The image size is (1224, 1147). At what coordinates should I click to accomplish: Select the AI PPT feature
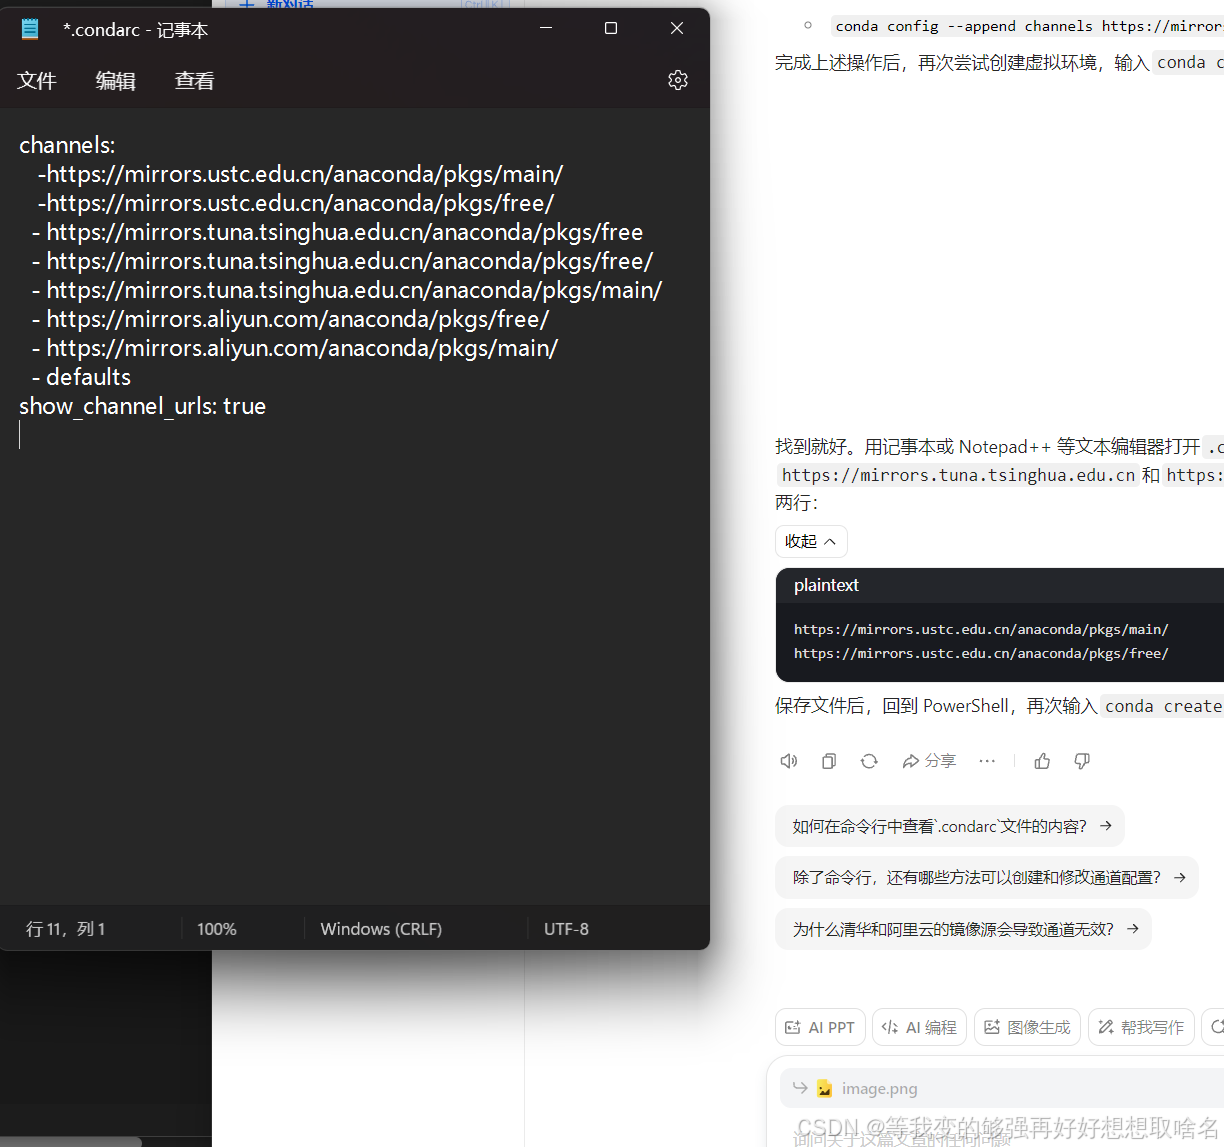819,1027
